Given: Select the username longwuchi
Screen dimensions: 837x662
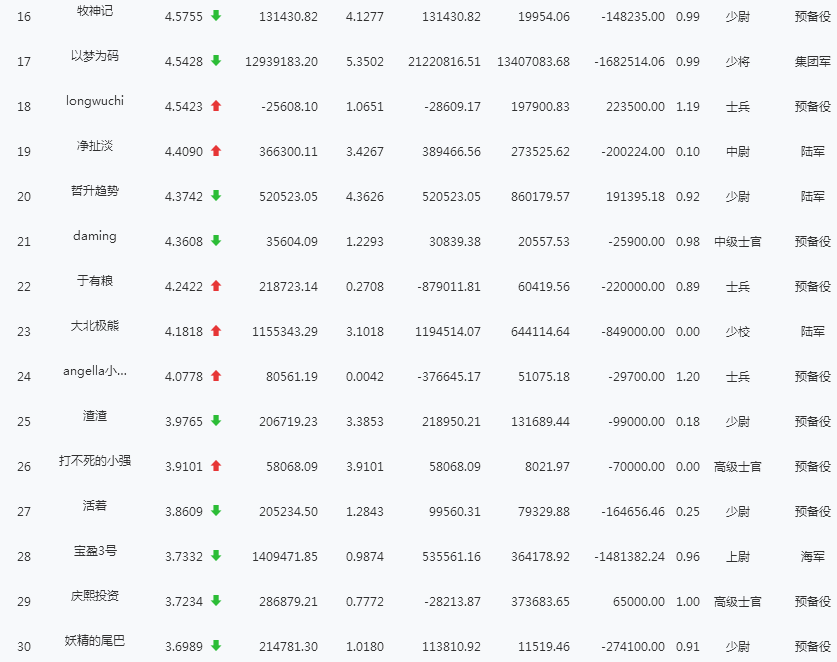Looking at the screenshot, I should click(x=95, y=101).
